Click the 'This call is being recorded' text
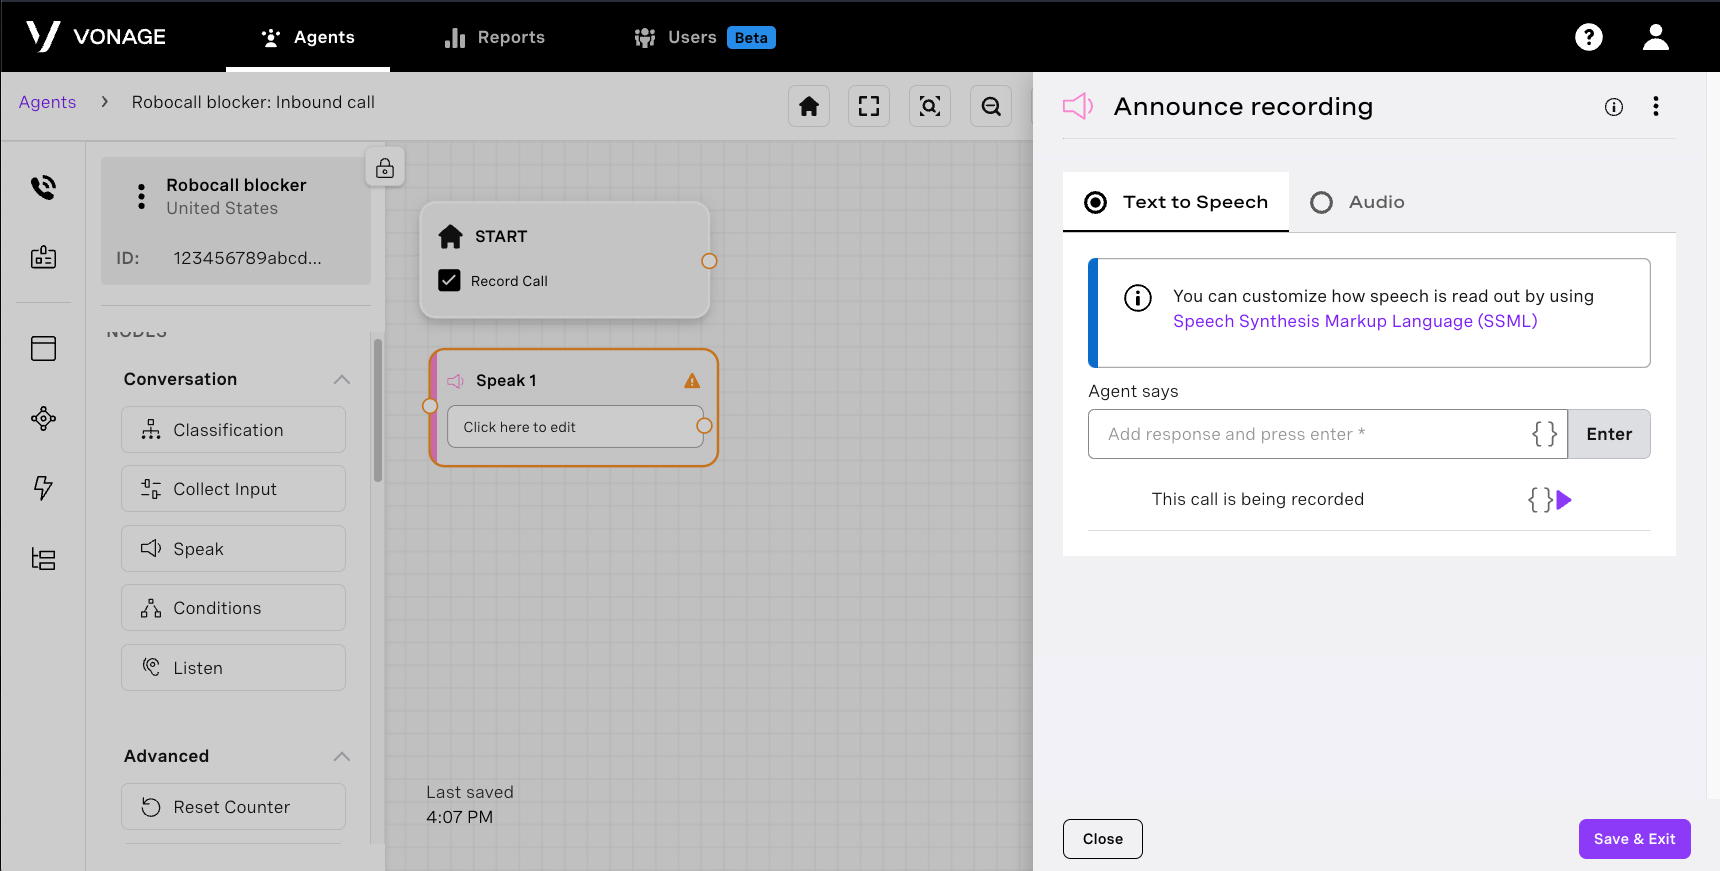This screenshot has height=871, width=1720. [x=1258, y=499]
